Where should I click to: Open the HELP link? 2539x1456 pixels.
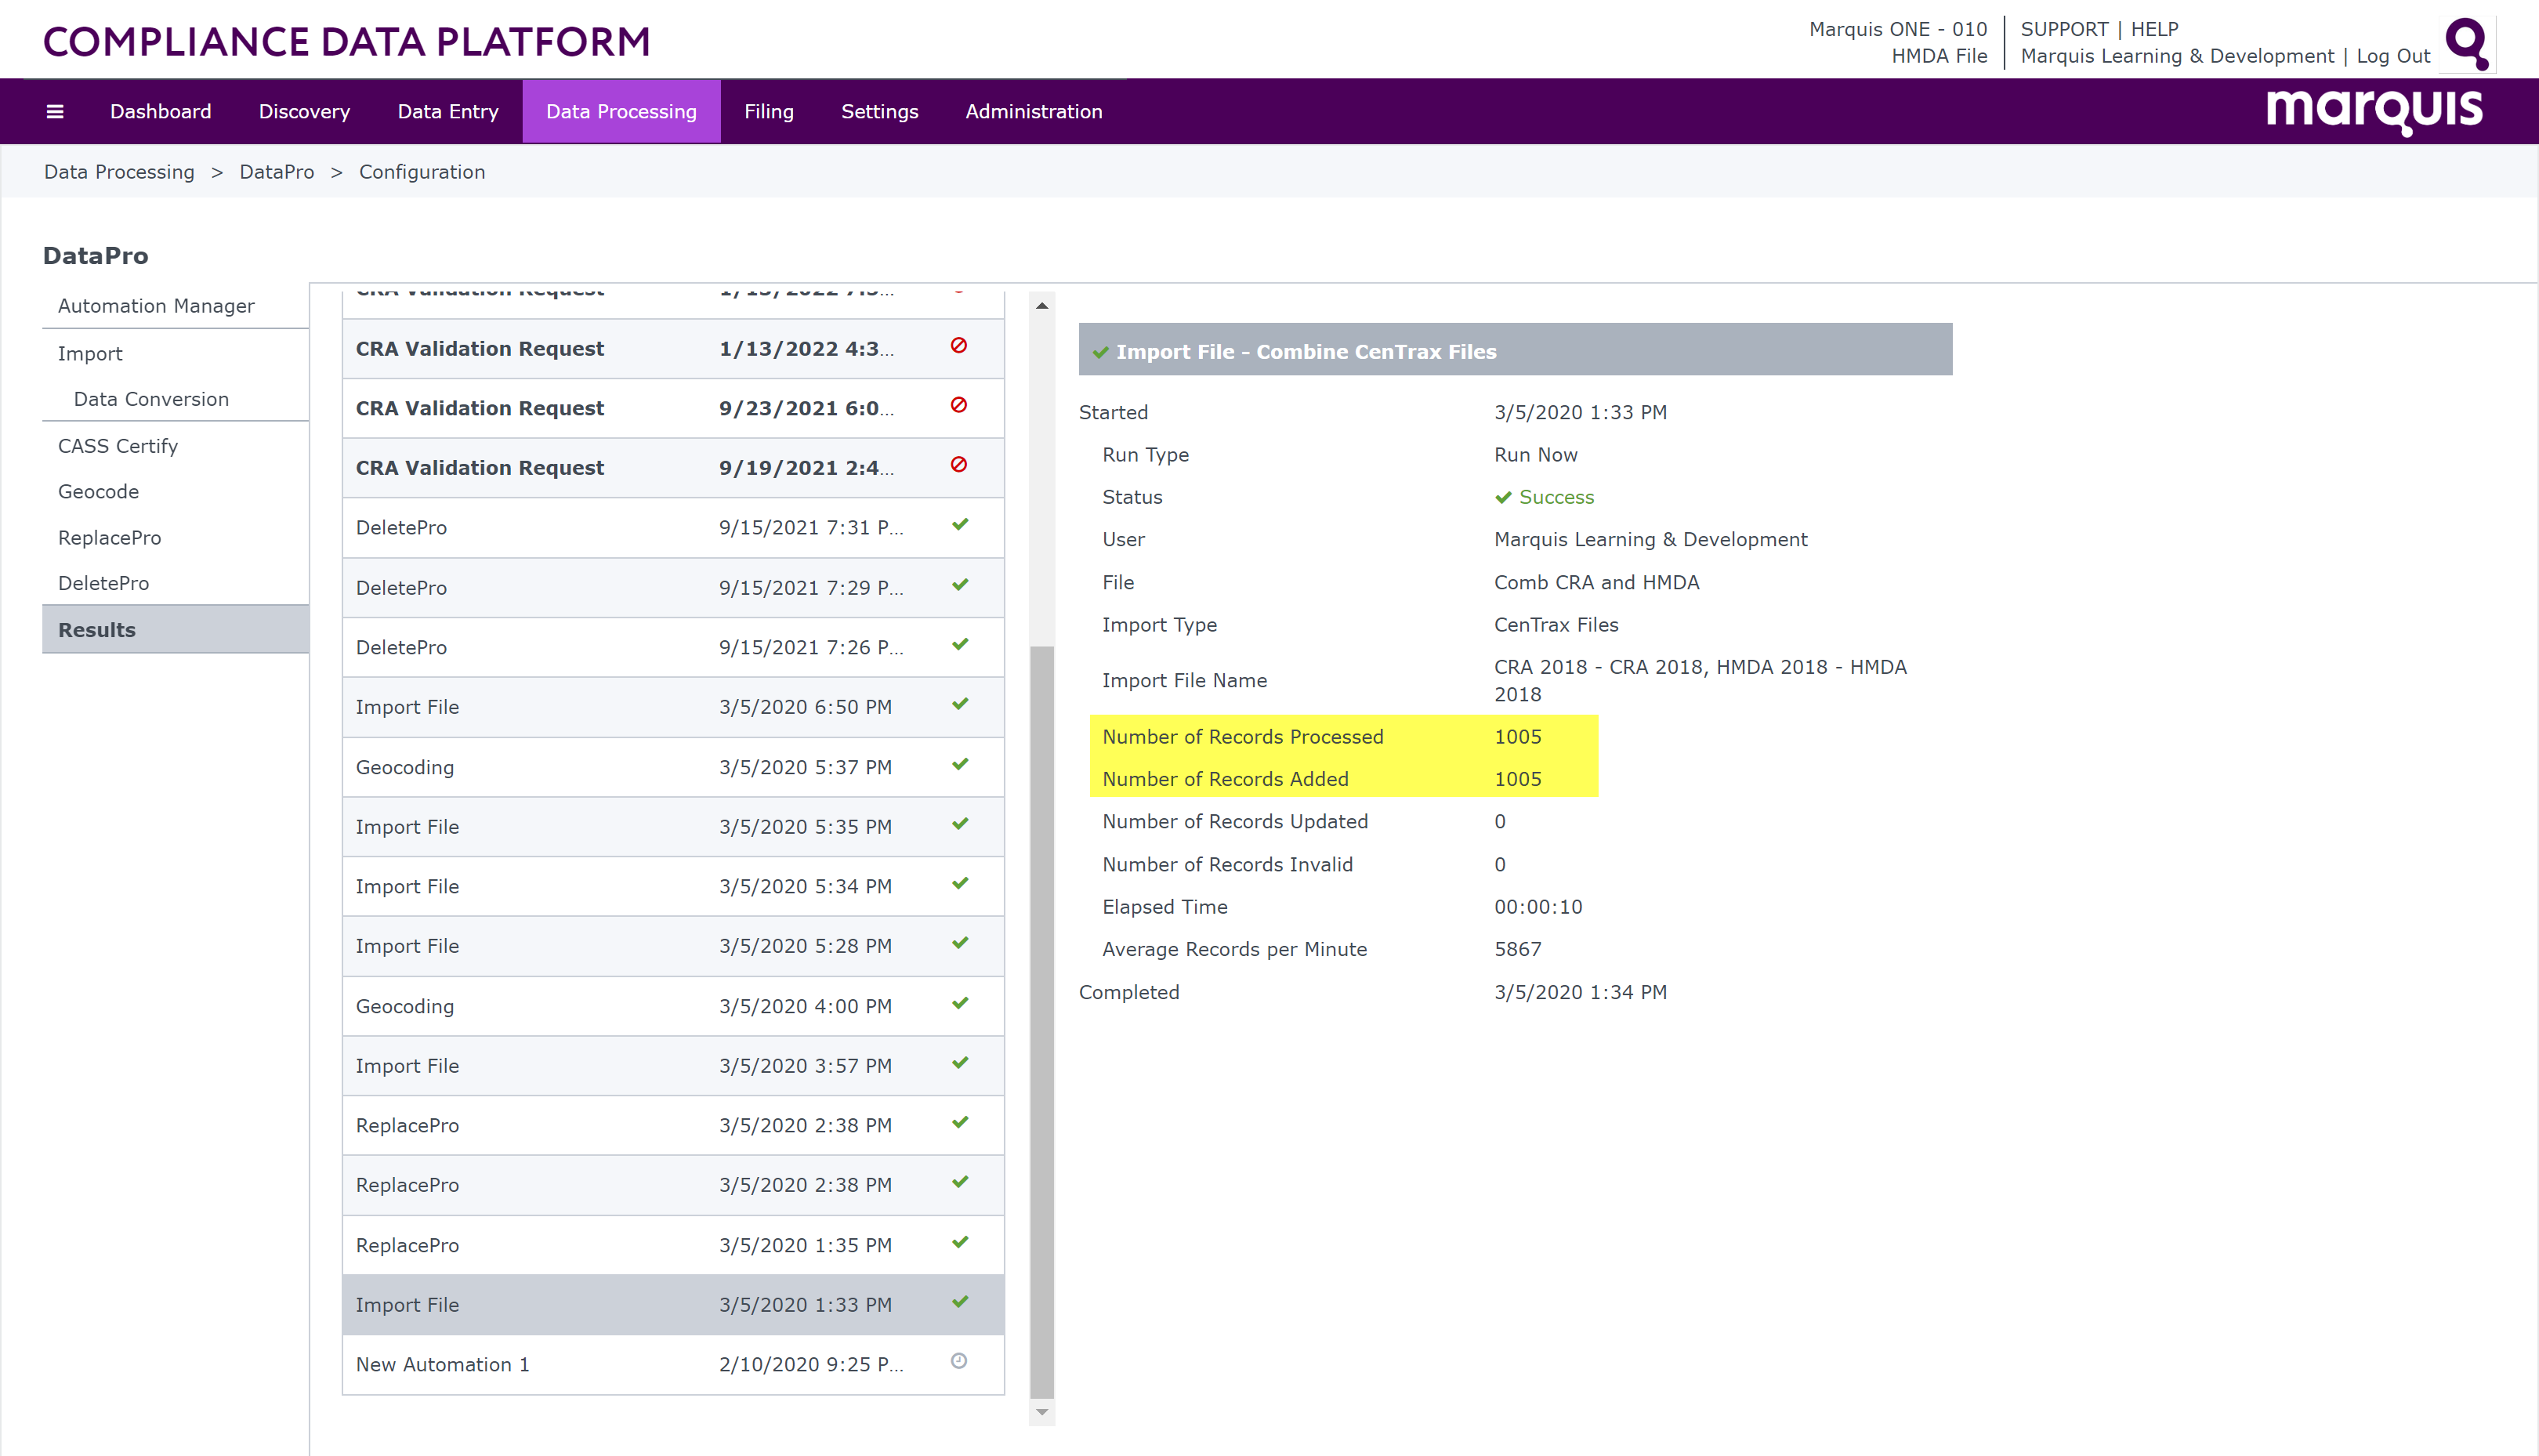[2156, 29]
